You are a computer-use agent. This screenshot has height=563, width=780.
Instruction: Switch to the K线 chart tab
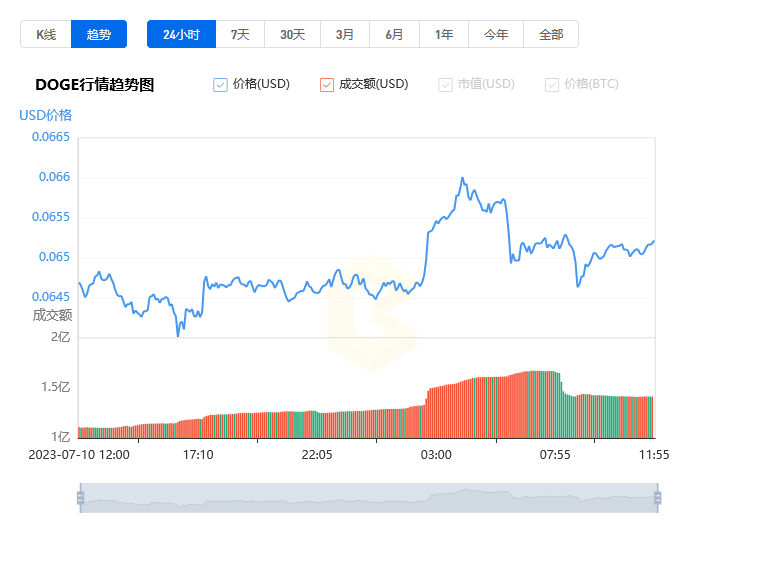click(x=46, y=34)
